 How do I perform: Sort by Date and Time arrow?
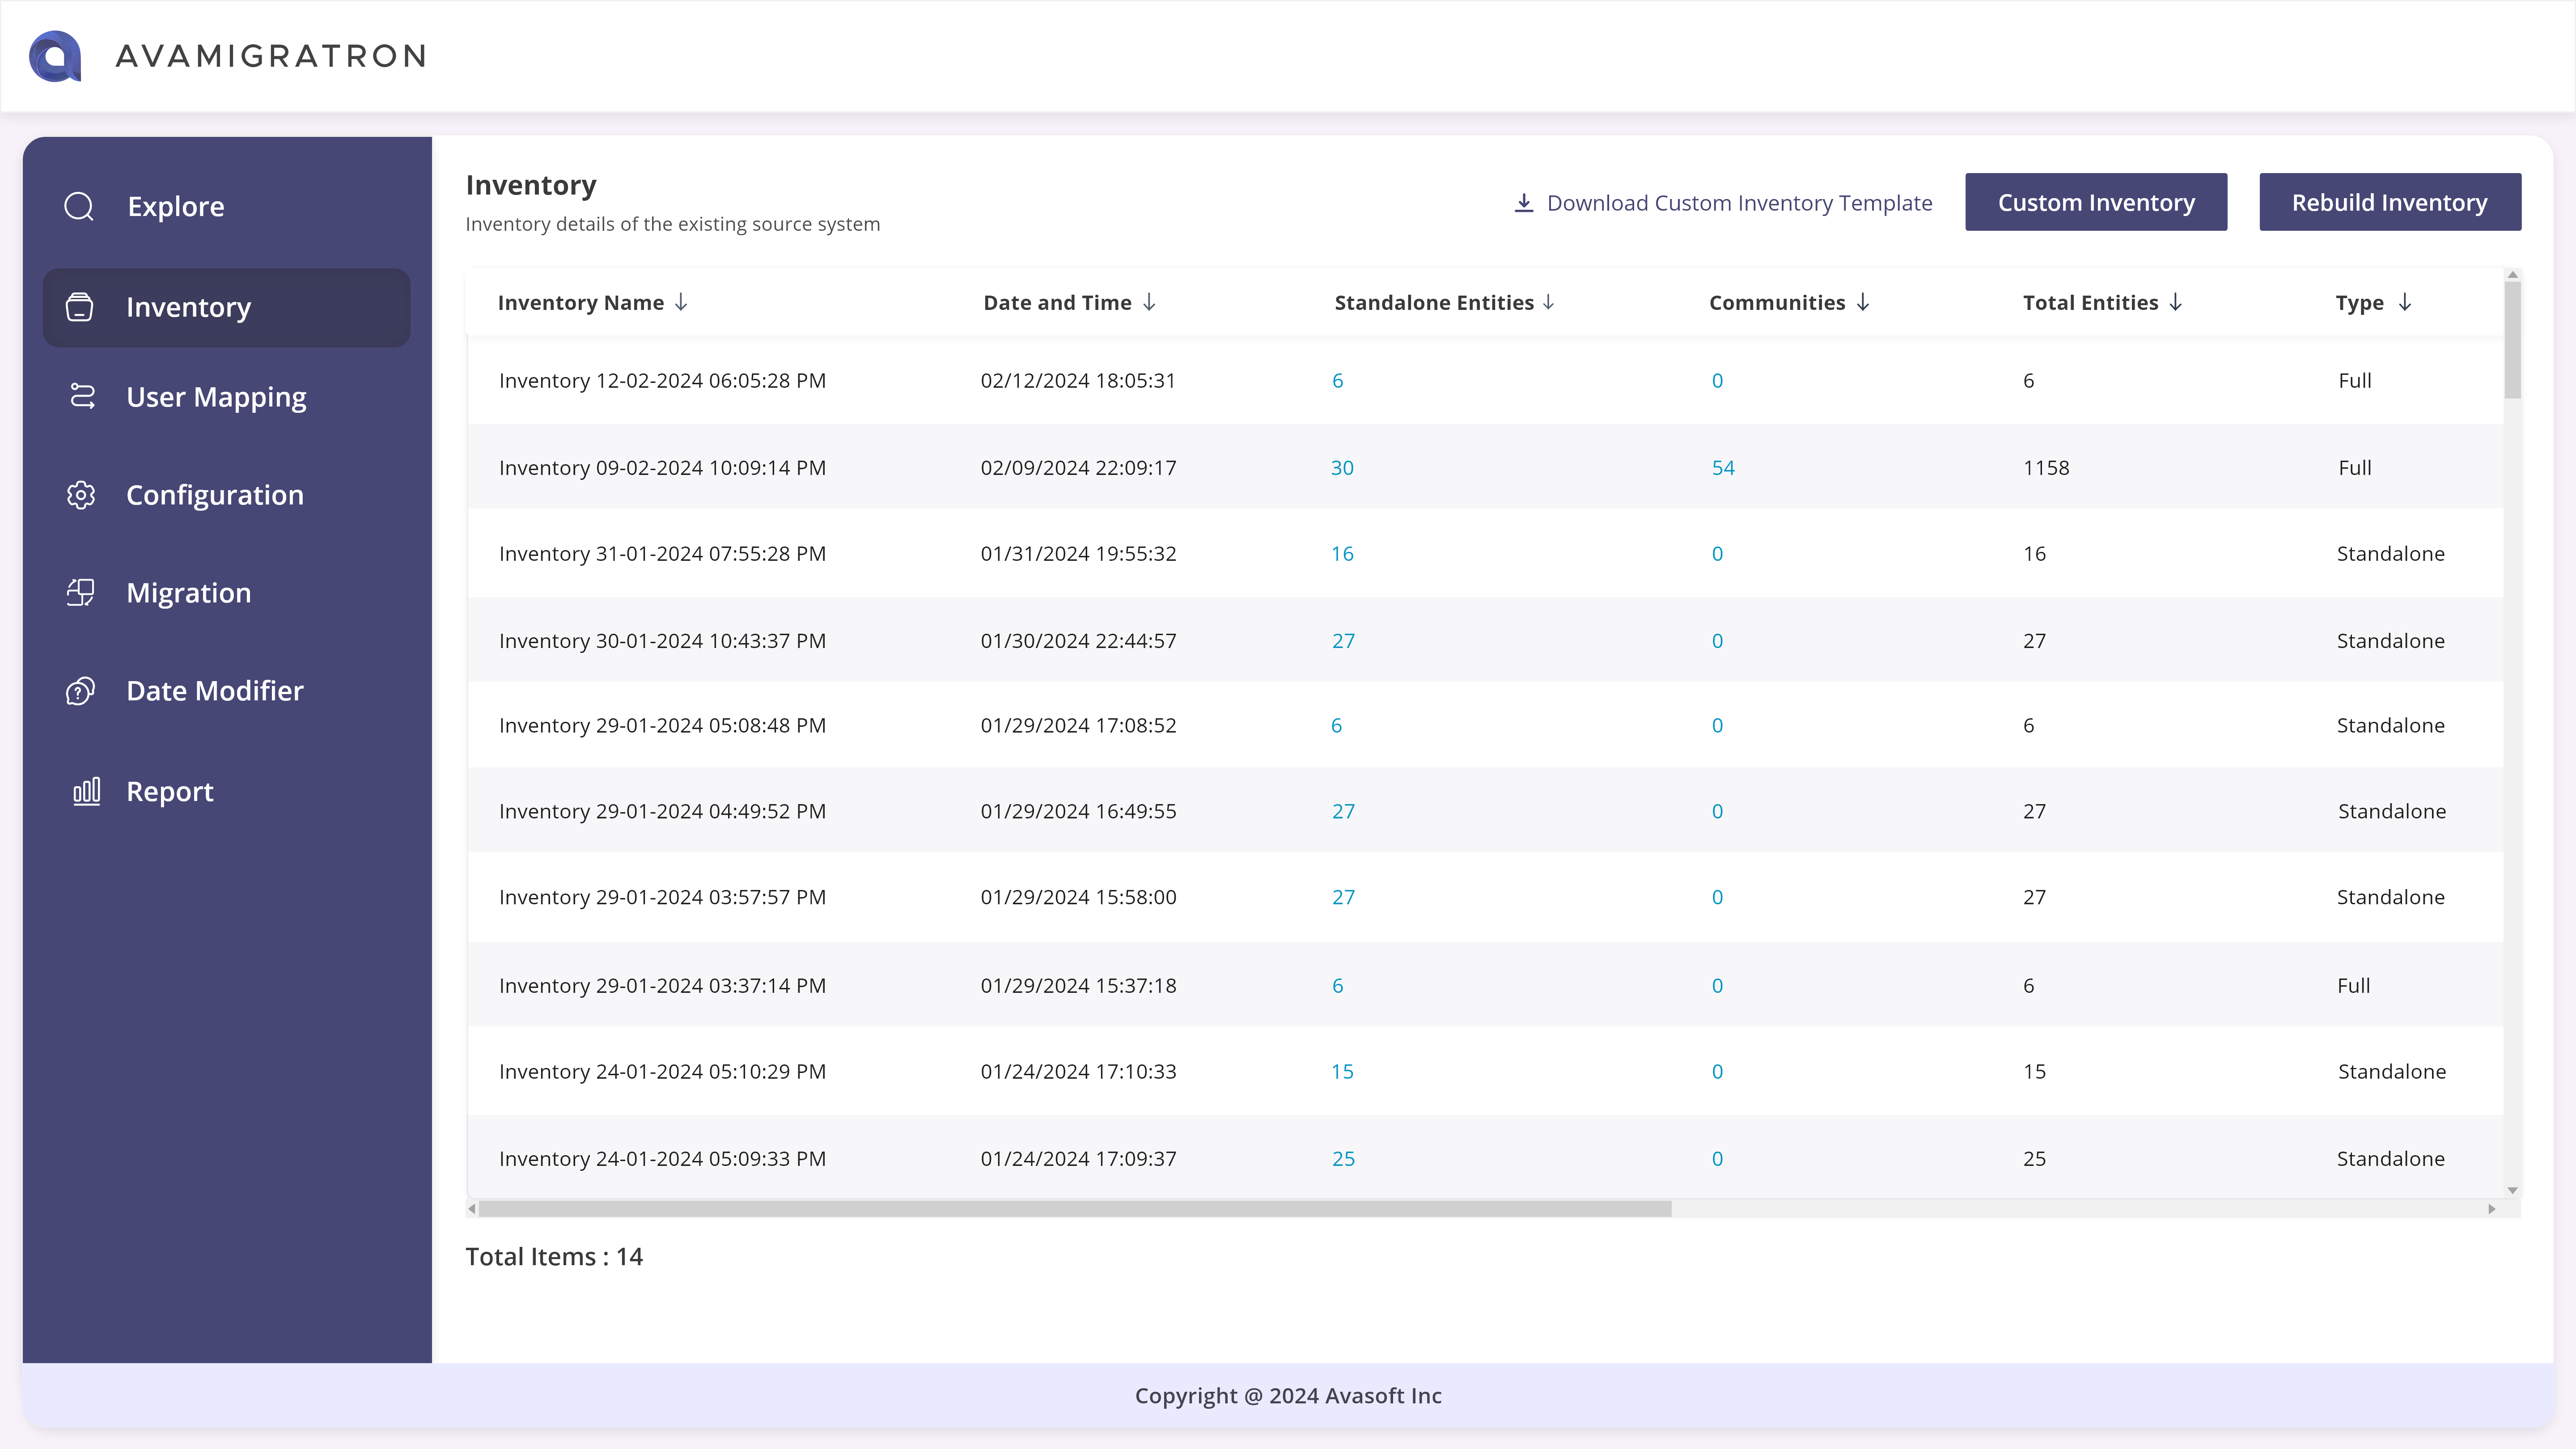pos(1149,302)
